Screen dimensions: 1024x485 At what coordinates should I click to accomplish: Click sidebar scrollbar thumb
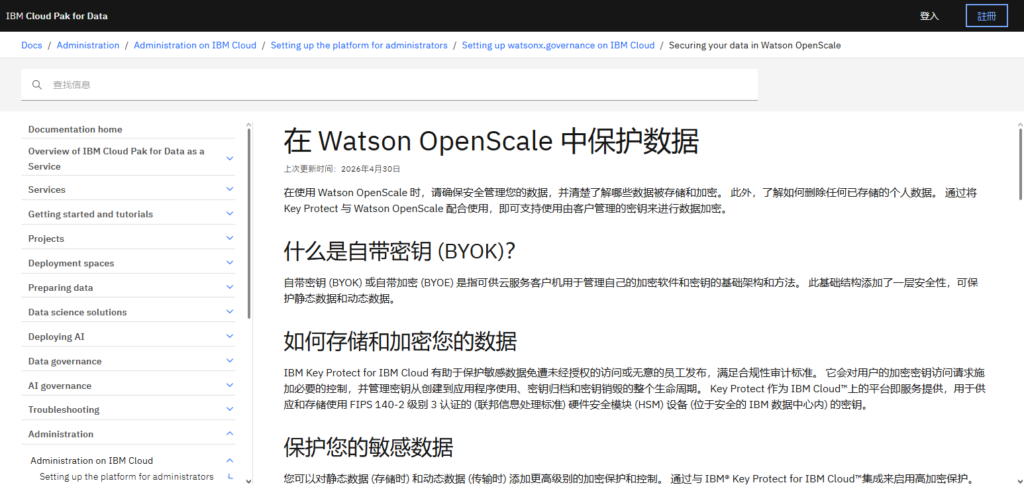[x=249, y=223]
